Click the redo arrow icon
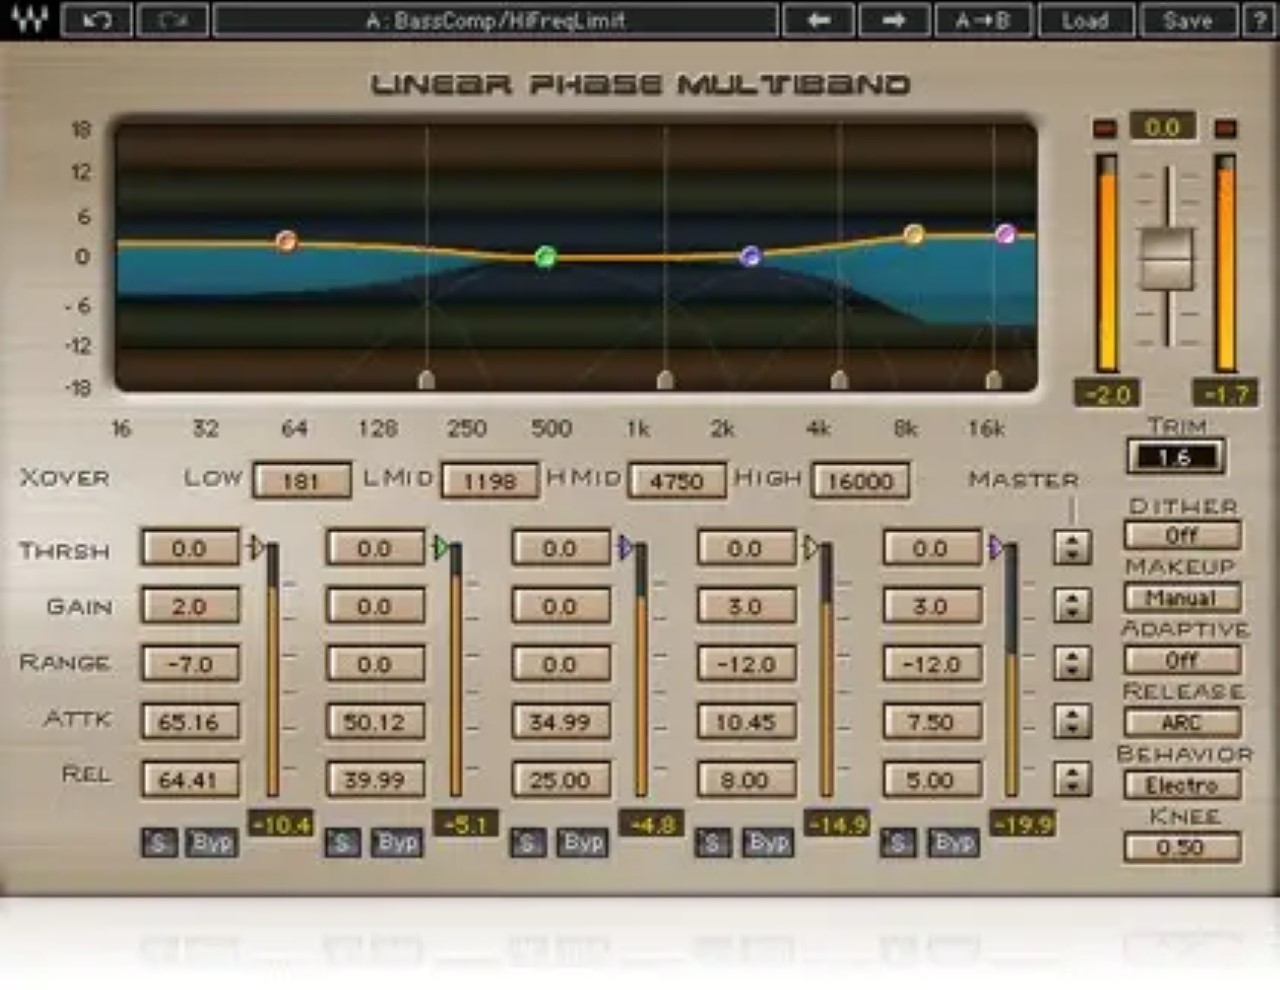This screenshot has width=1280, height=990. (x=172, y=20)
